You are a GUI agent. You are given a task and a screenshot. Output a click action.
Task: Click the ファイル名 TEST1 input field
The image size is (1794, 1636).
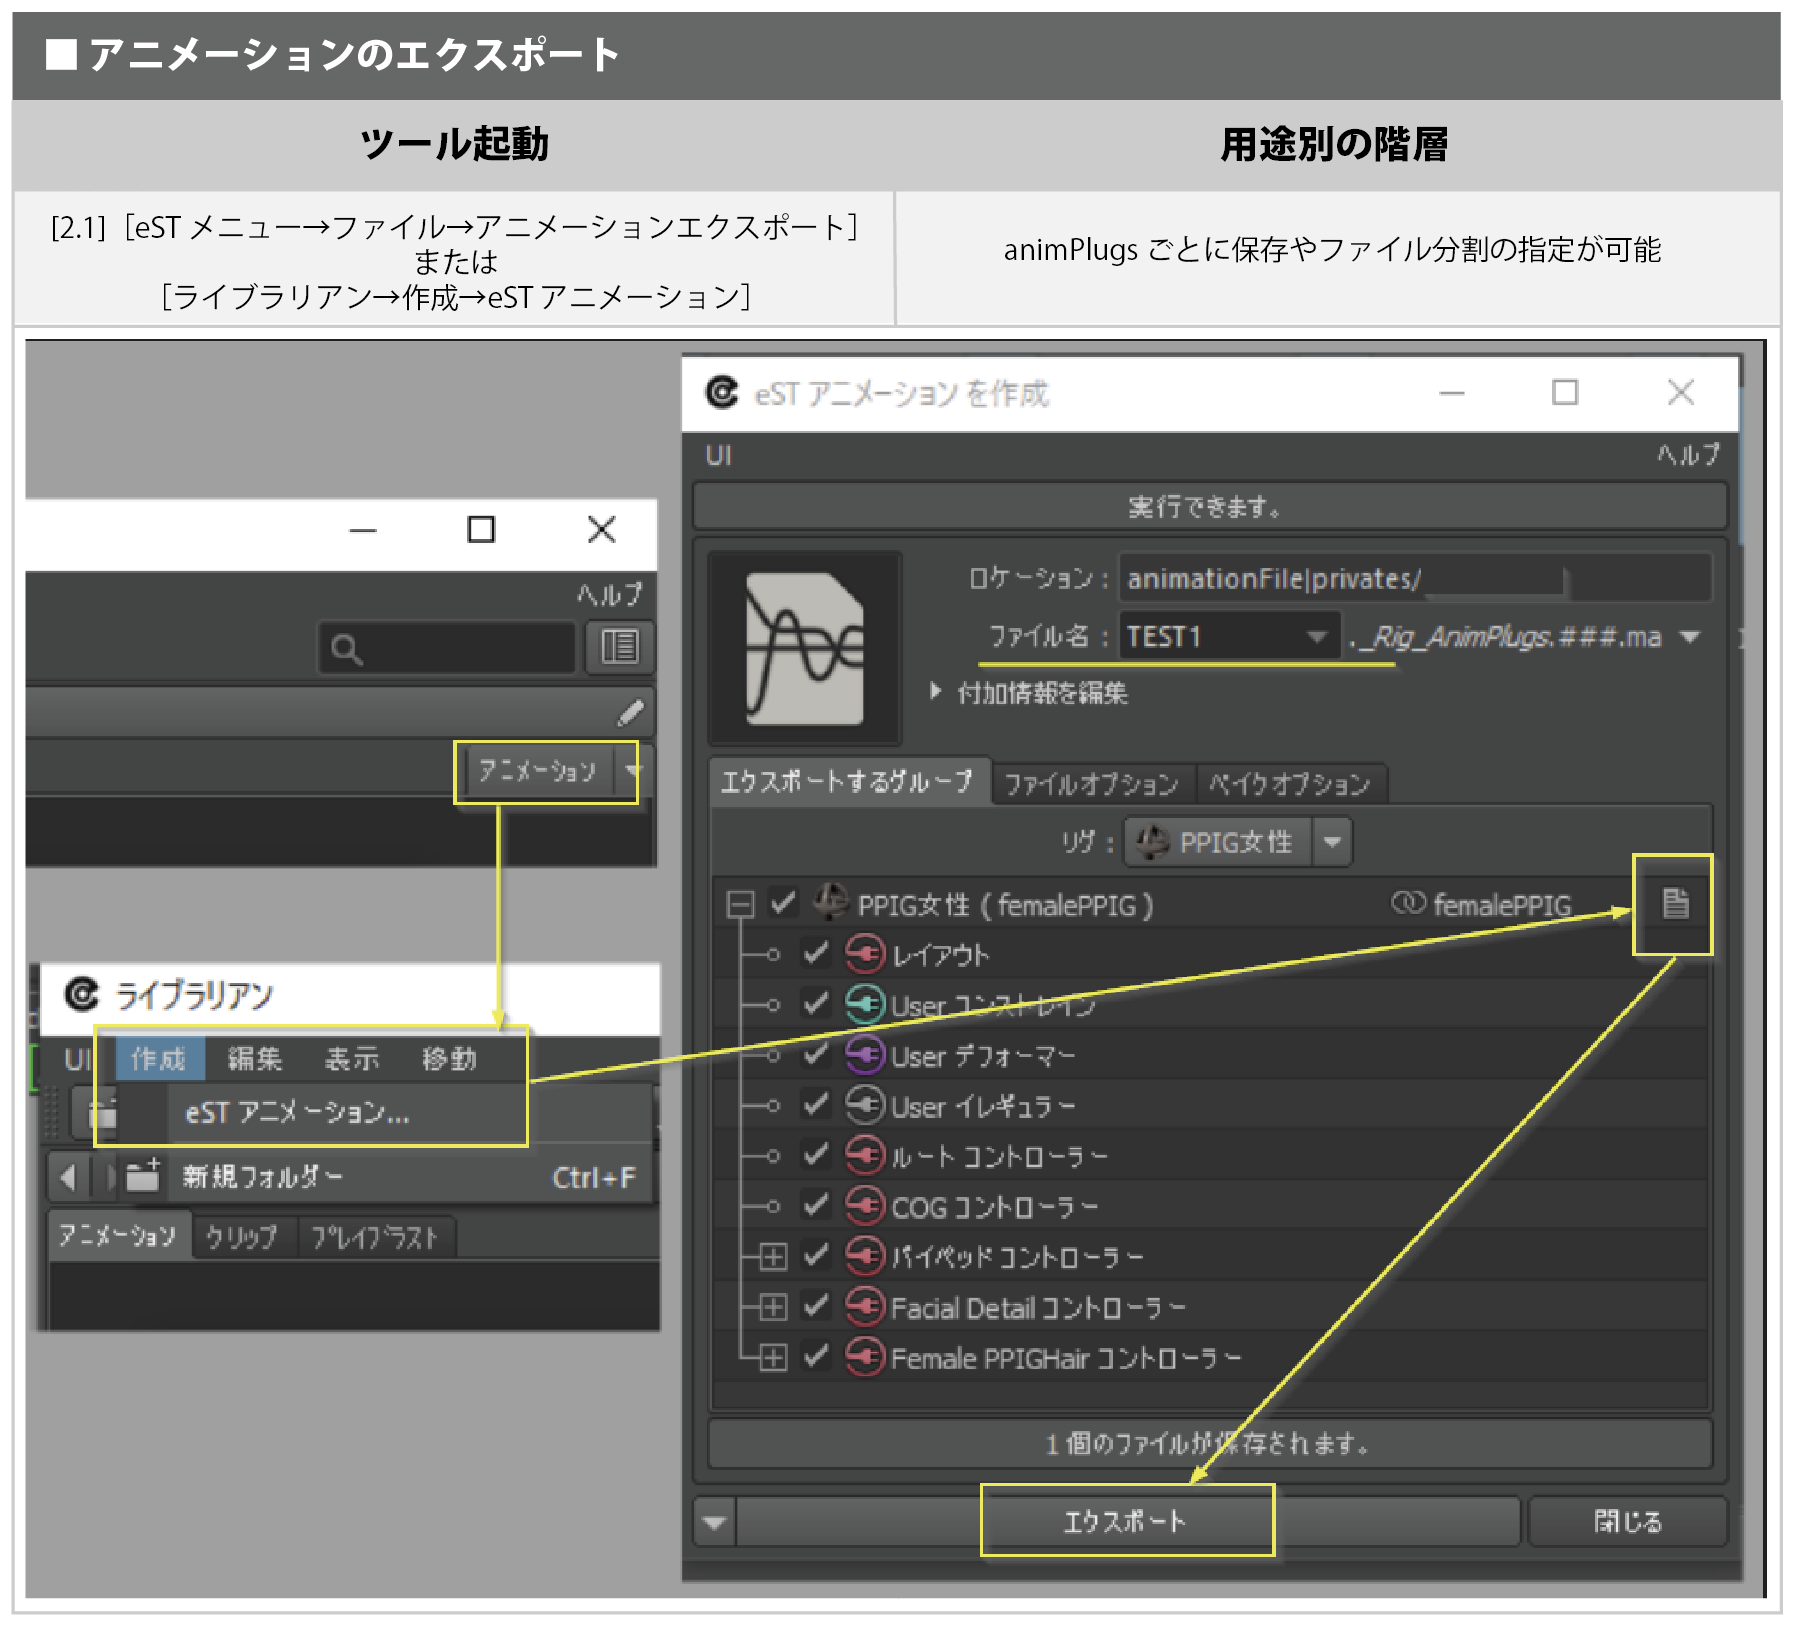(x=1210, y=637)
